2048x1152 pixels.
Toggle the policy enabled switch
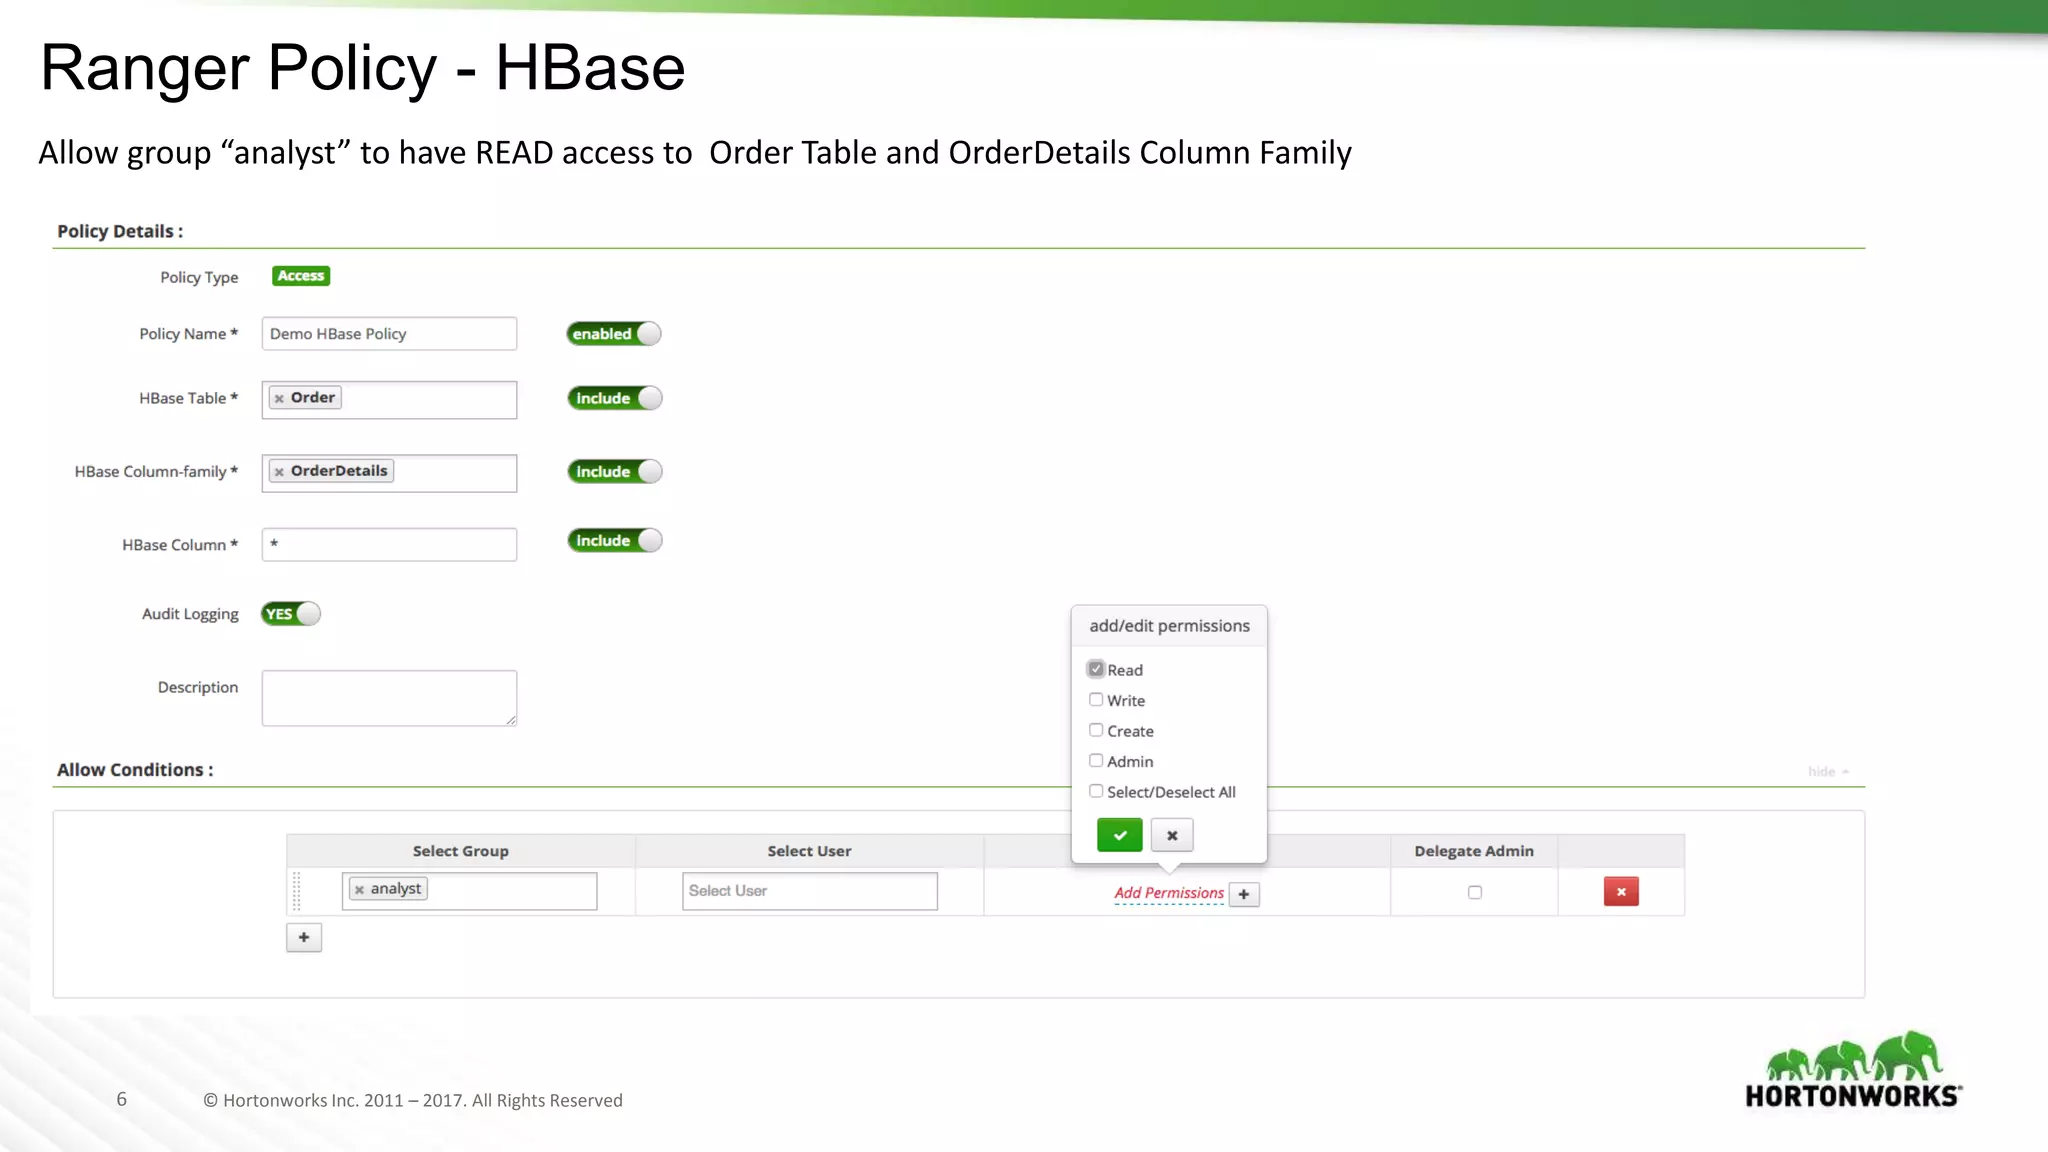pos(614,334)
